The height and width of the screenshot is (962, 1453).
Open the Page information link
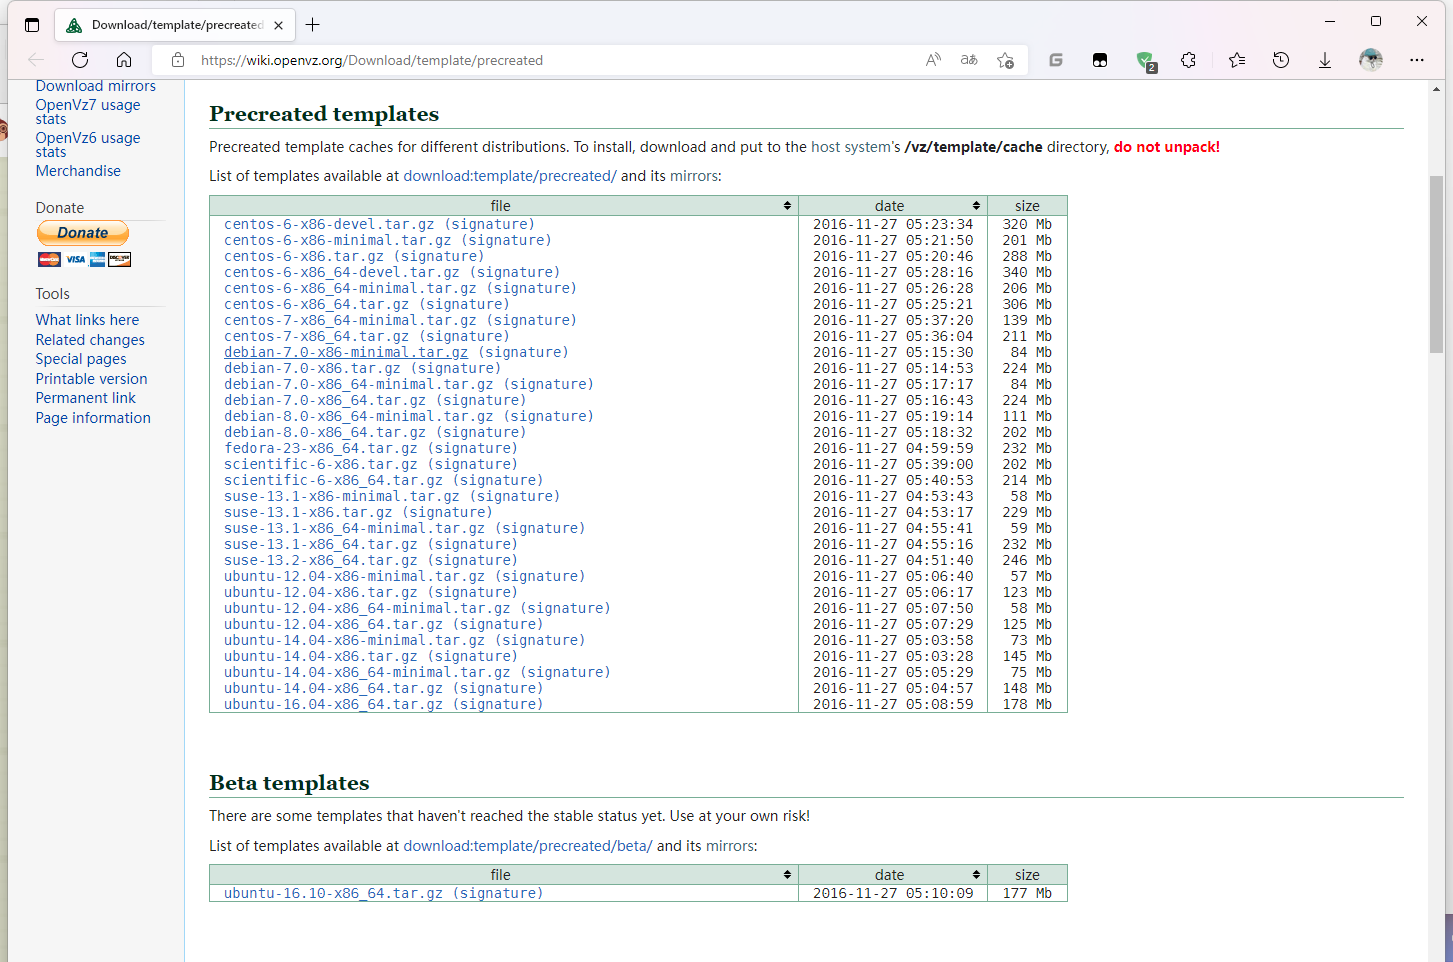tap(93, 418)
